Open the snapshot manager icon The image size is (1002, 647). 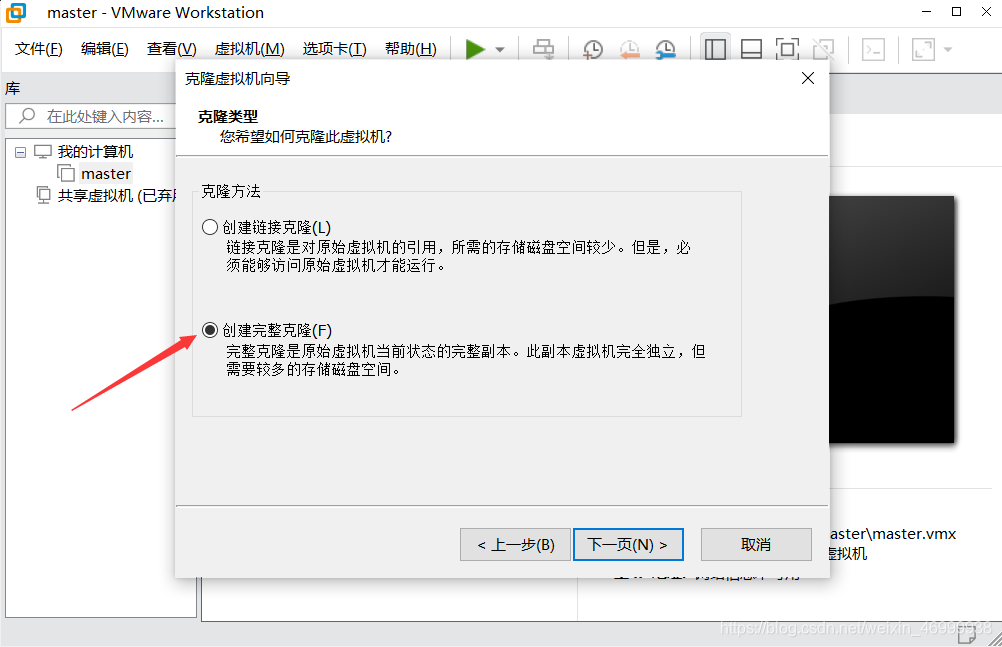[666, 49]
